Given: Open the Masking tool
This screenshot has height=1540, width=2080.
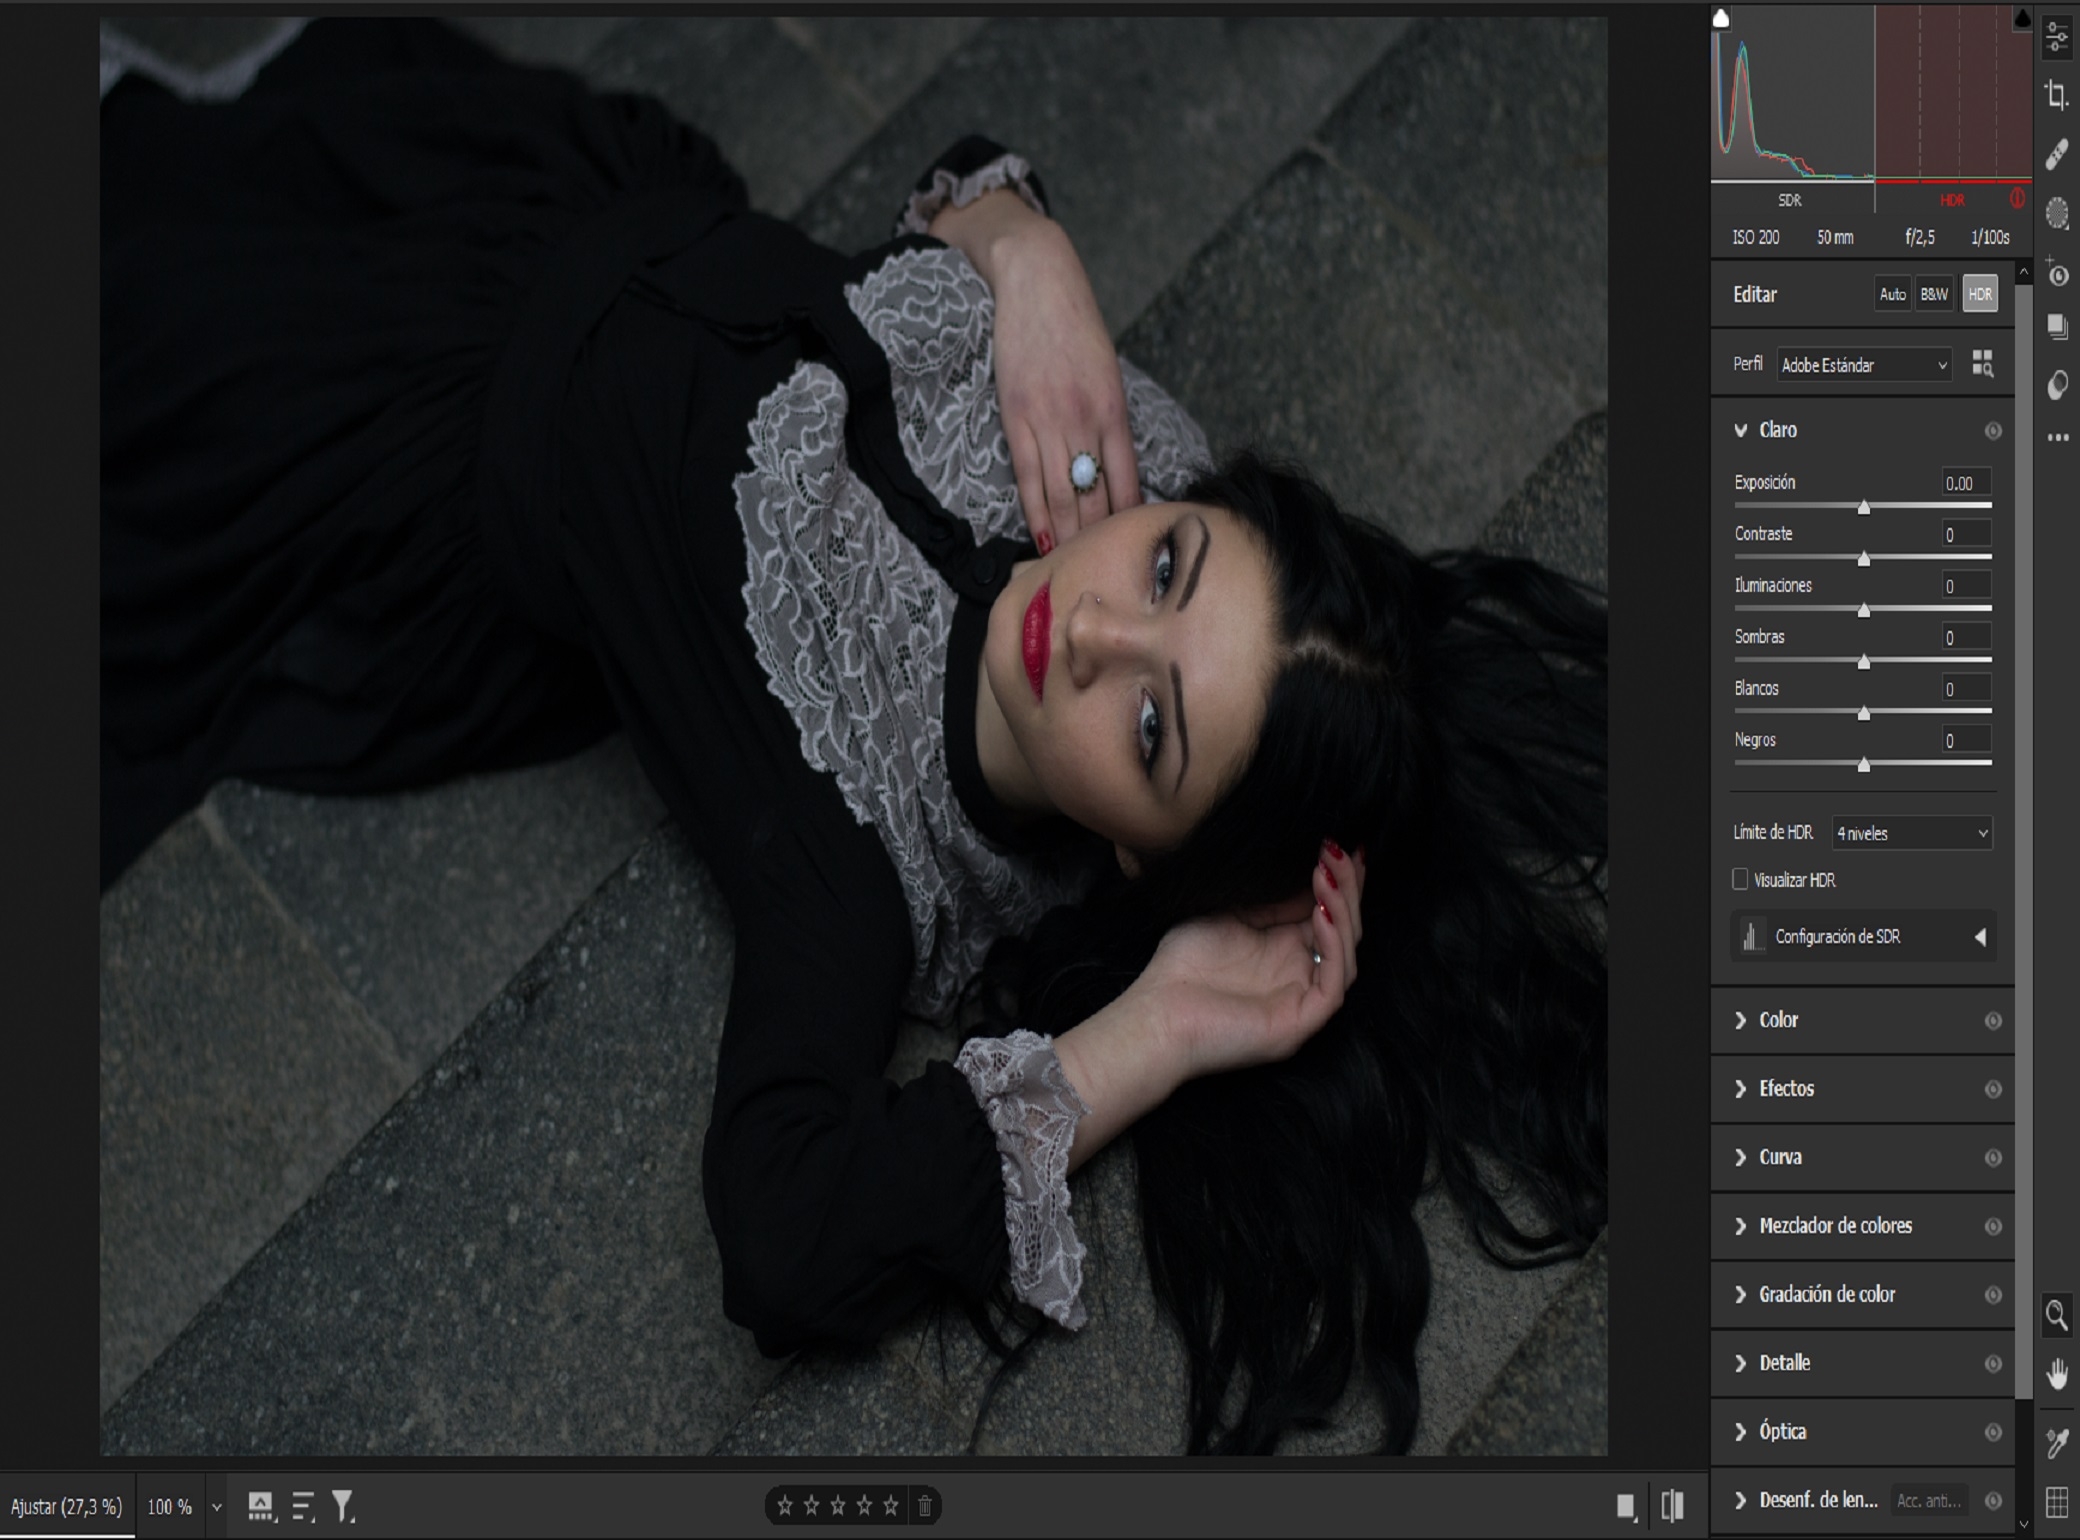Looking at the screenshot, I should [2056, 212].
